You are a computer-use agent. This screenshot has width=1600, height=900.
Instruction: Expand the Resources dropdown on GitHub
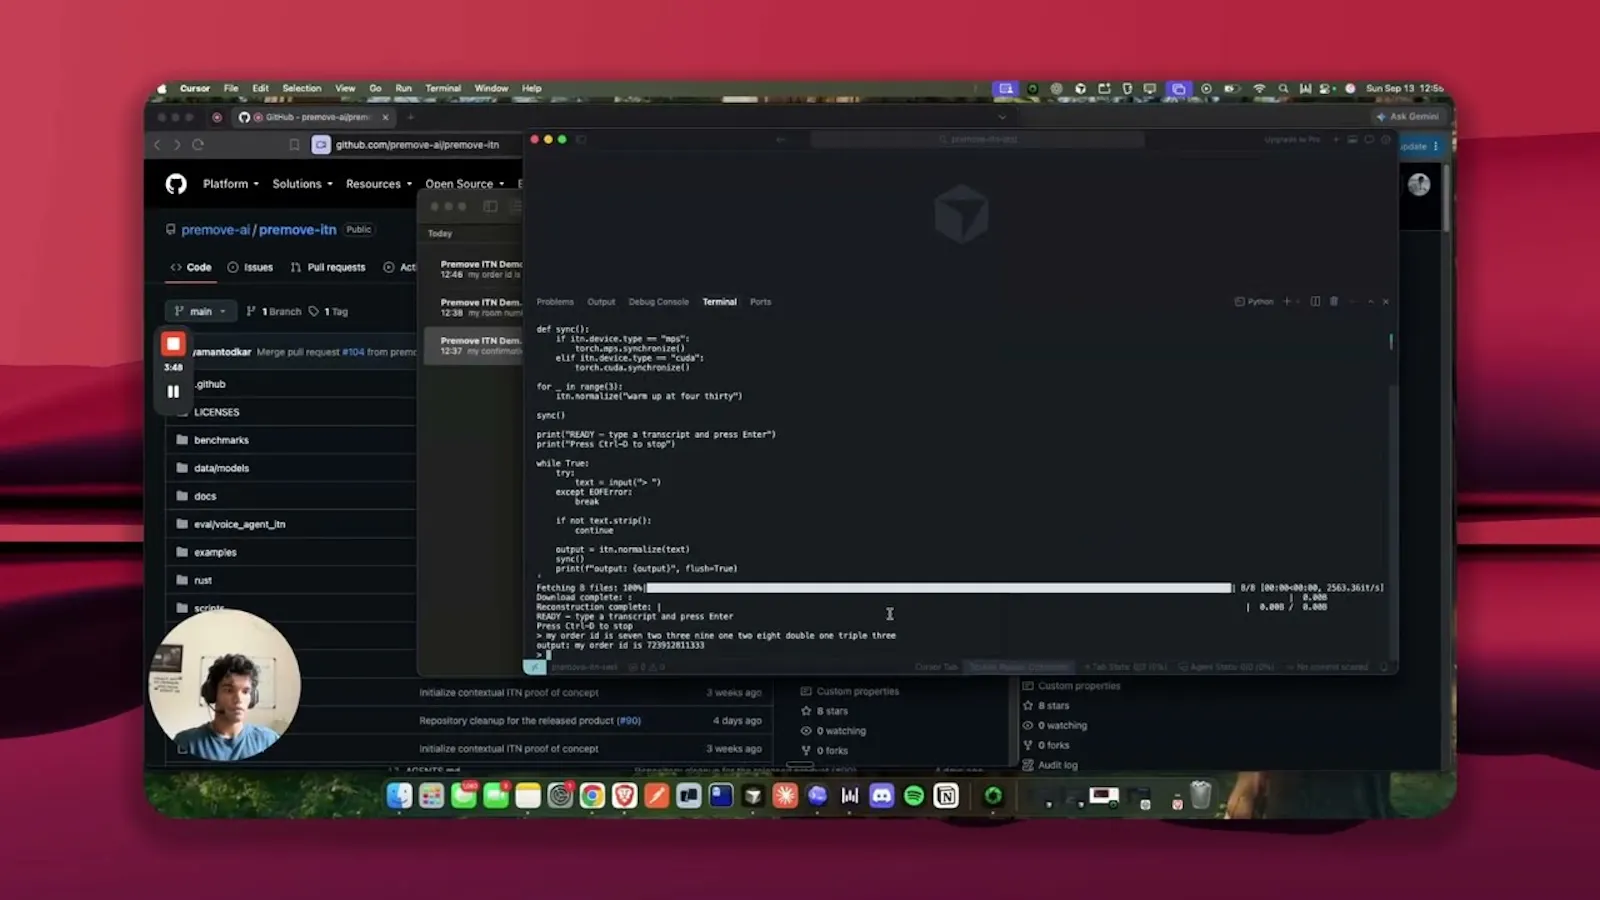(x=379, y=184)
